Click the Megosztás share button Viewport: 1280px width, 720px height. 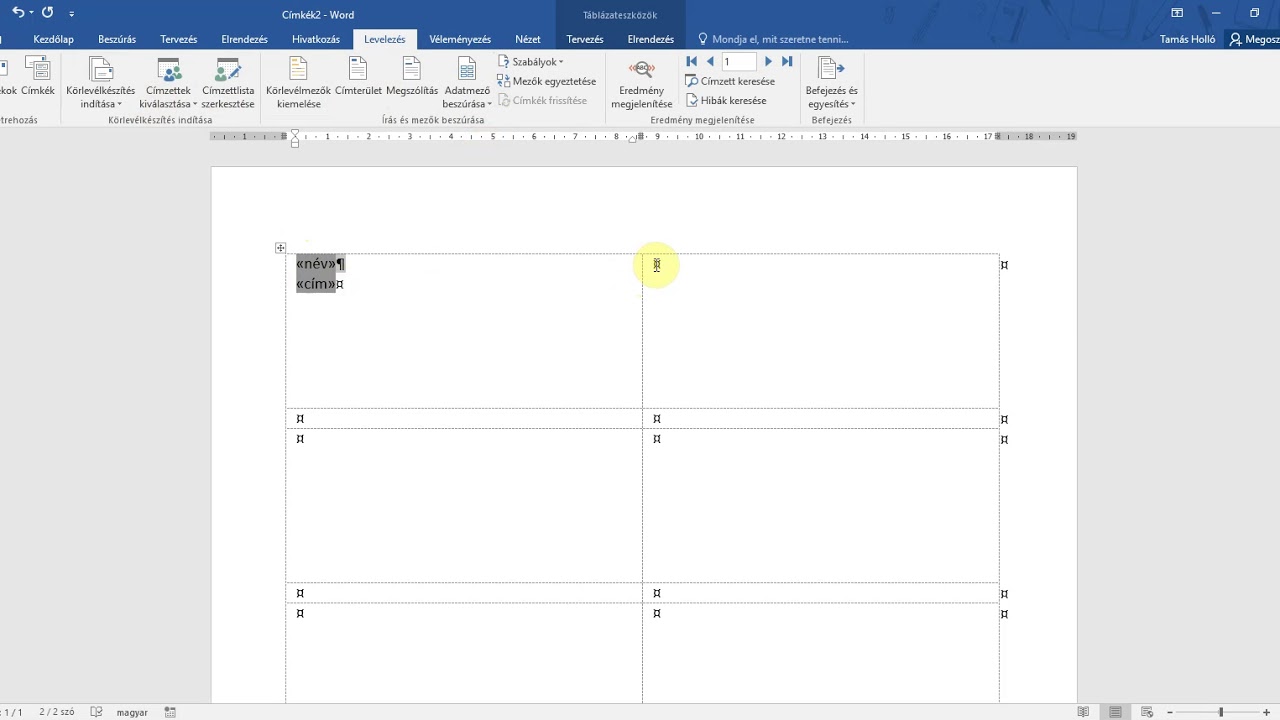coord(1255,39)
